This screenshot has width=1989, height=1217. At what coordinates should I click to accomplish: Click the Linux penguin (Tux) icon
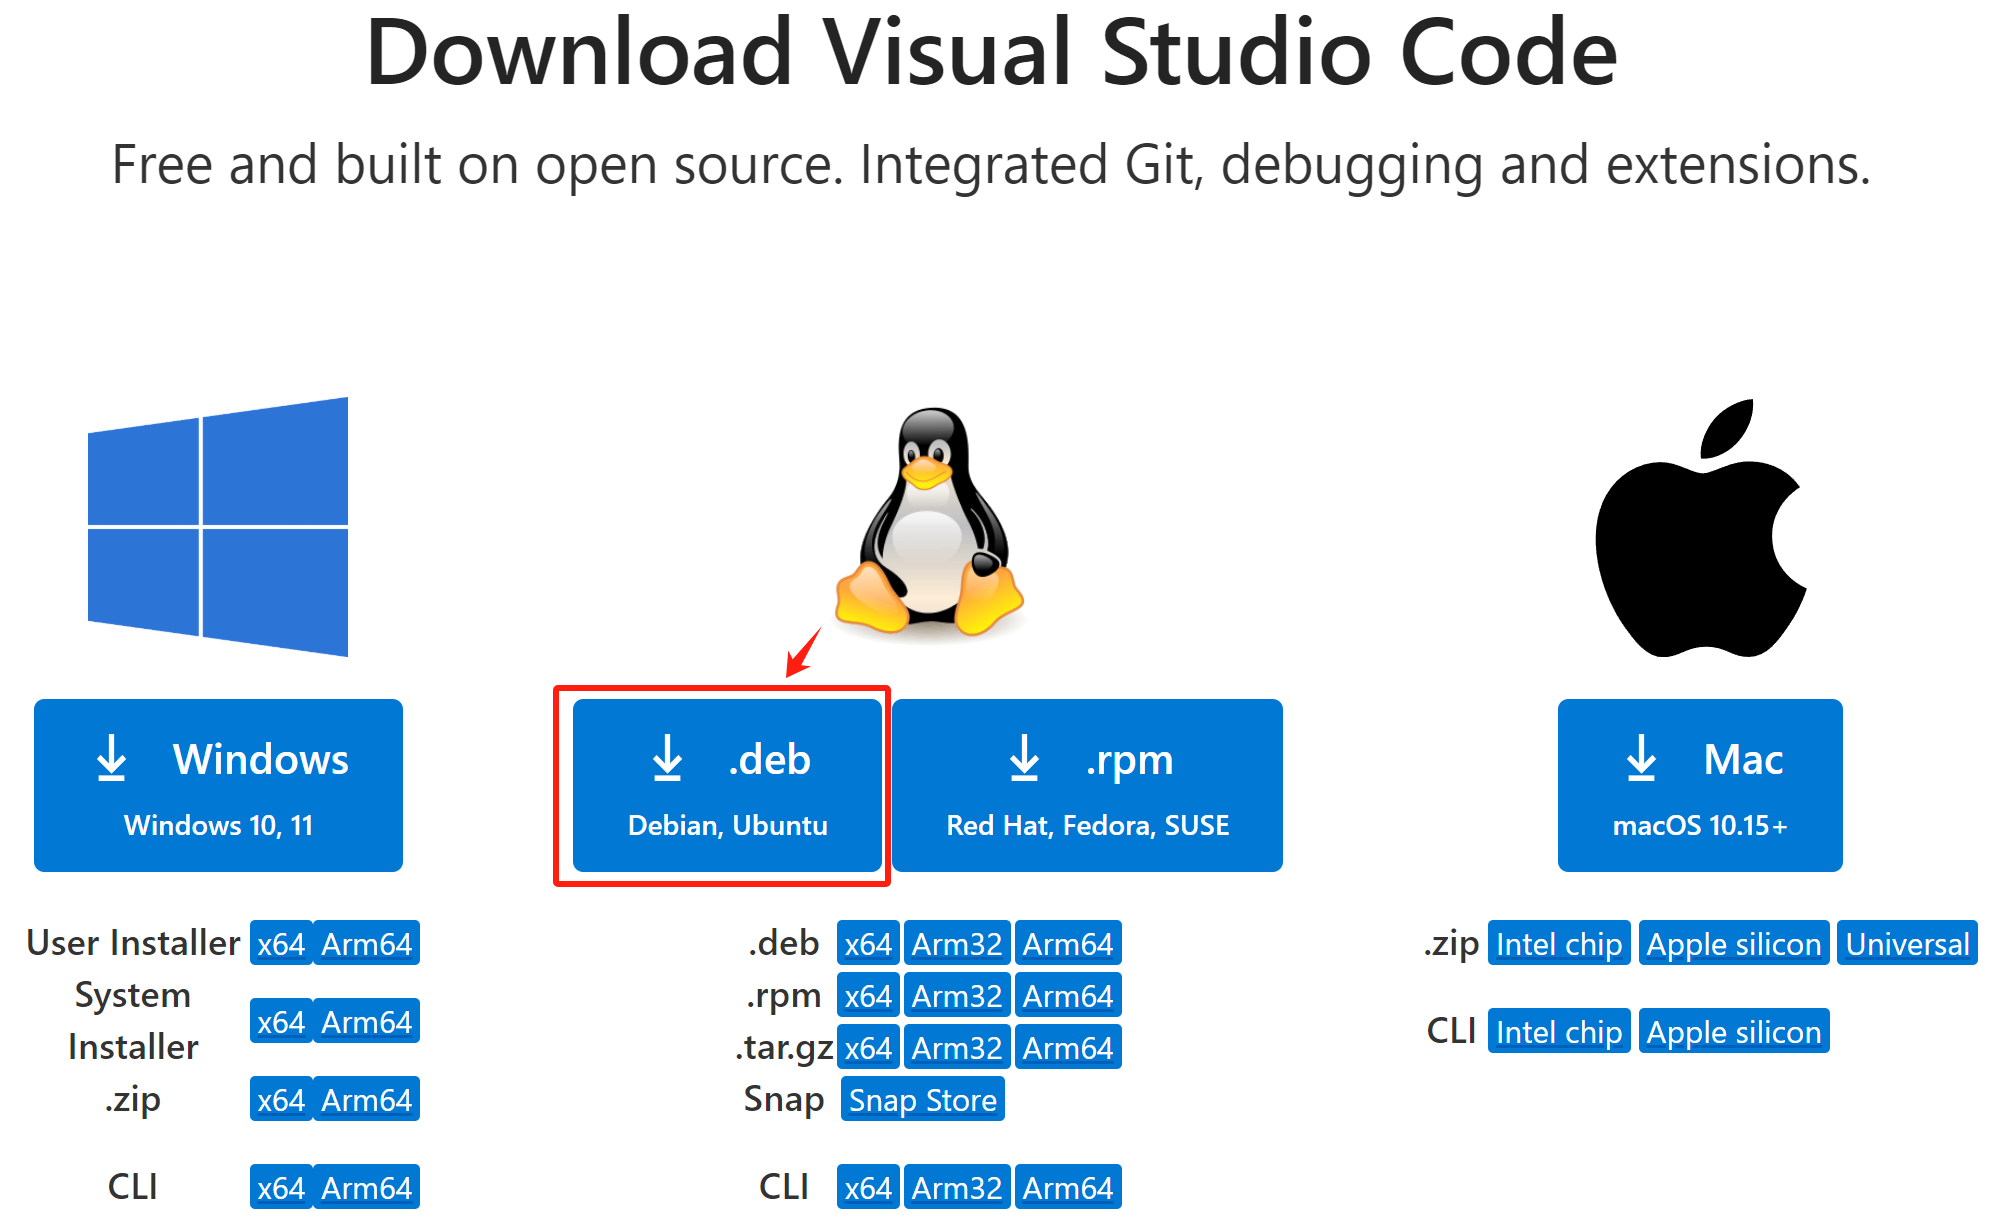(928, 520)
